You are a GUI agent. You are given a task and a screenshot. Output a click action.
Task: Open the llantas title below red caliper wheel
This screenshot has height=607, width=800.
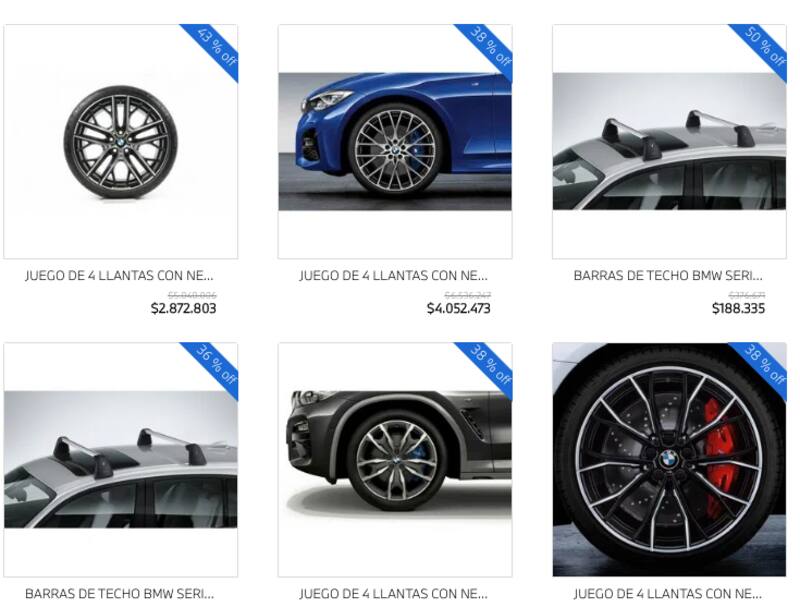click(x=668, y=594)
